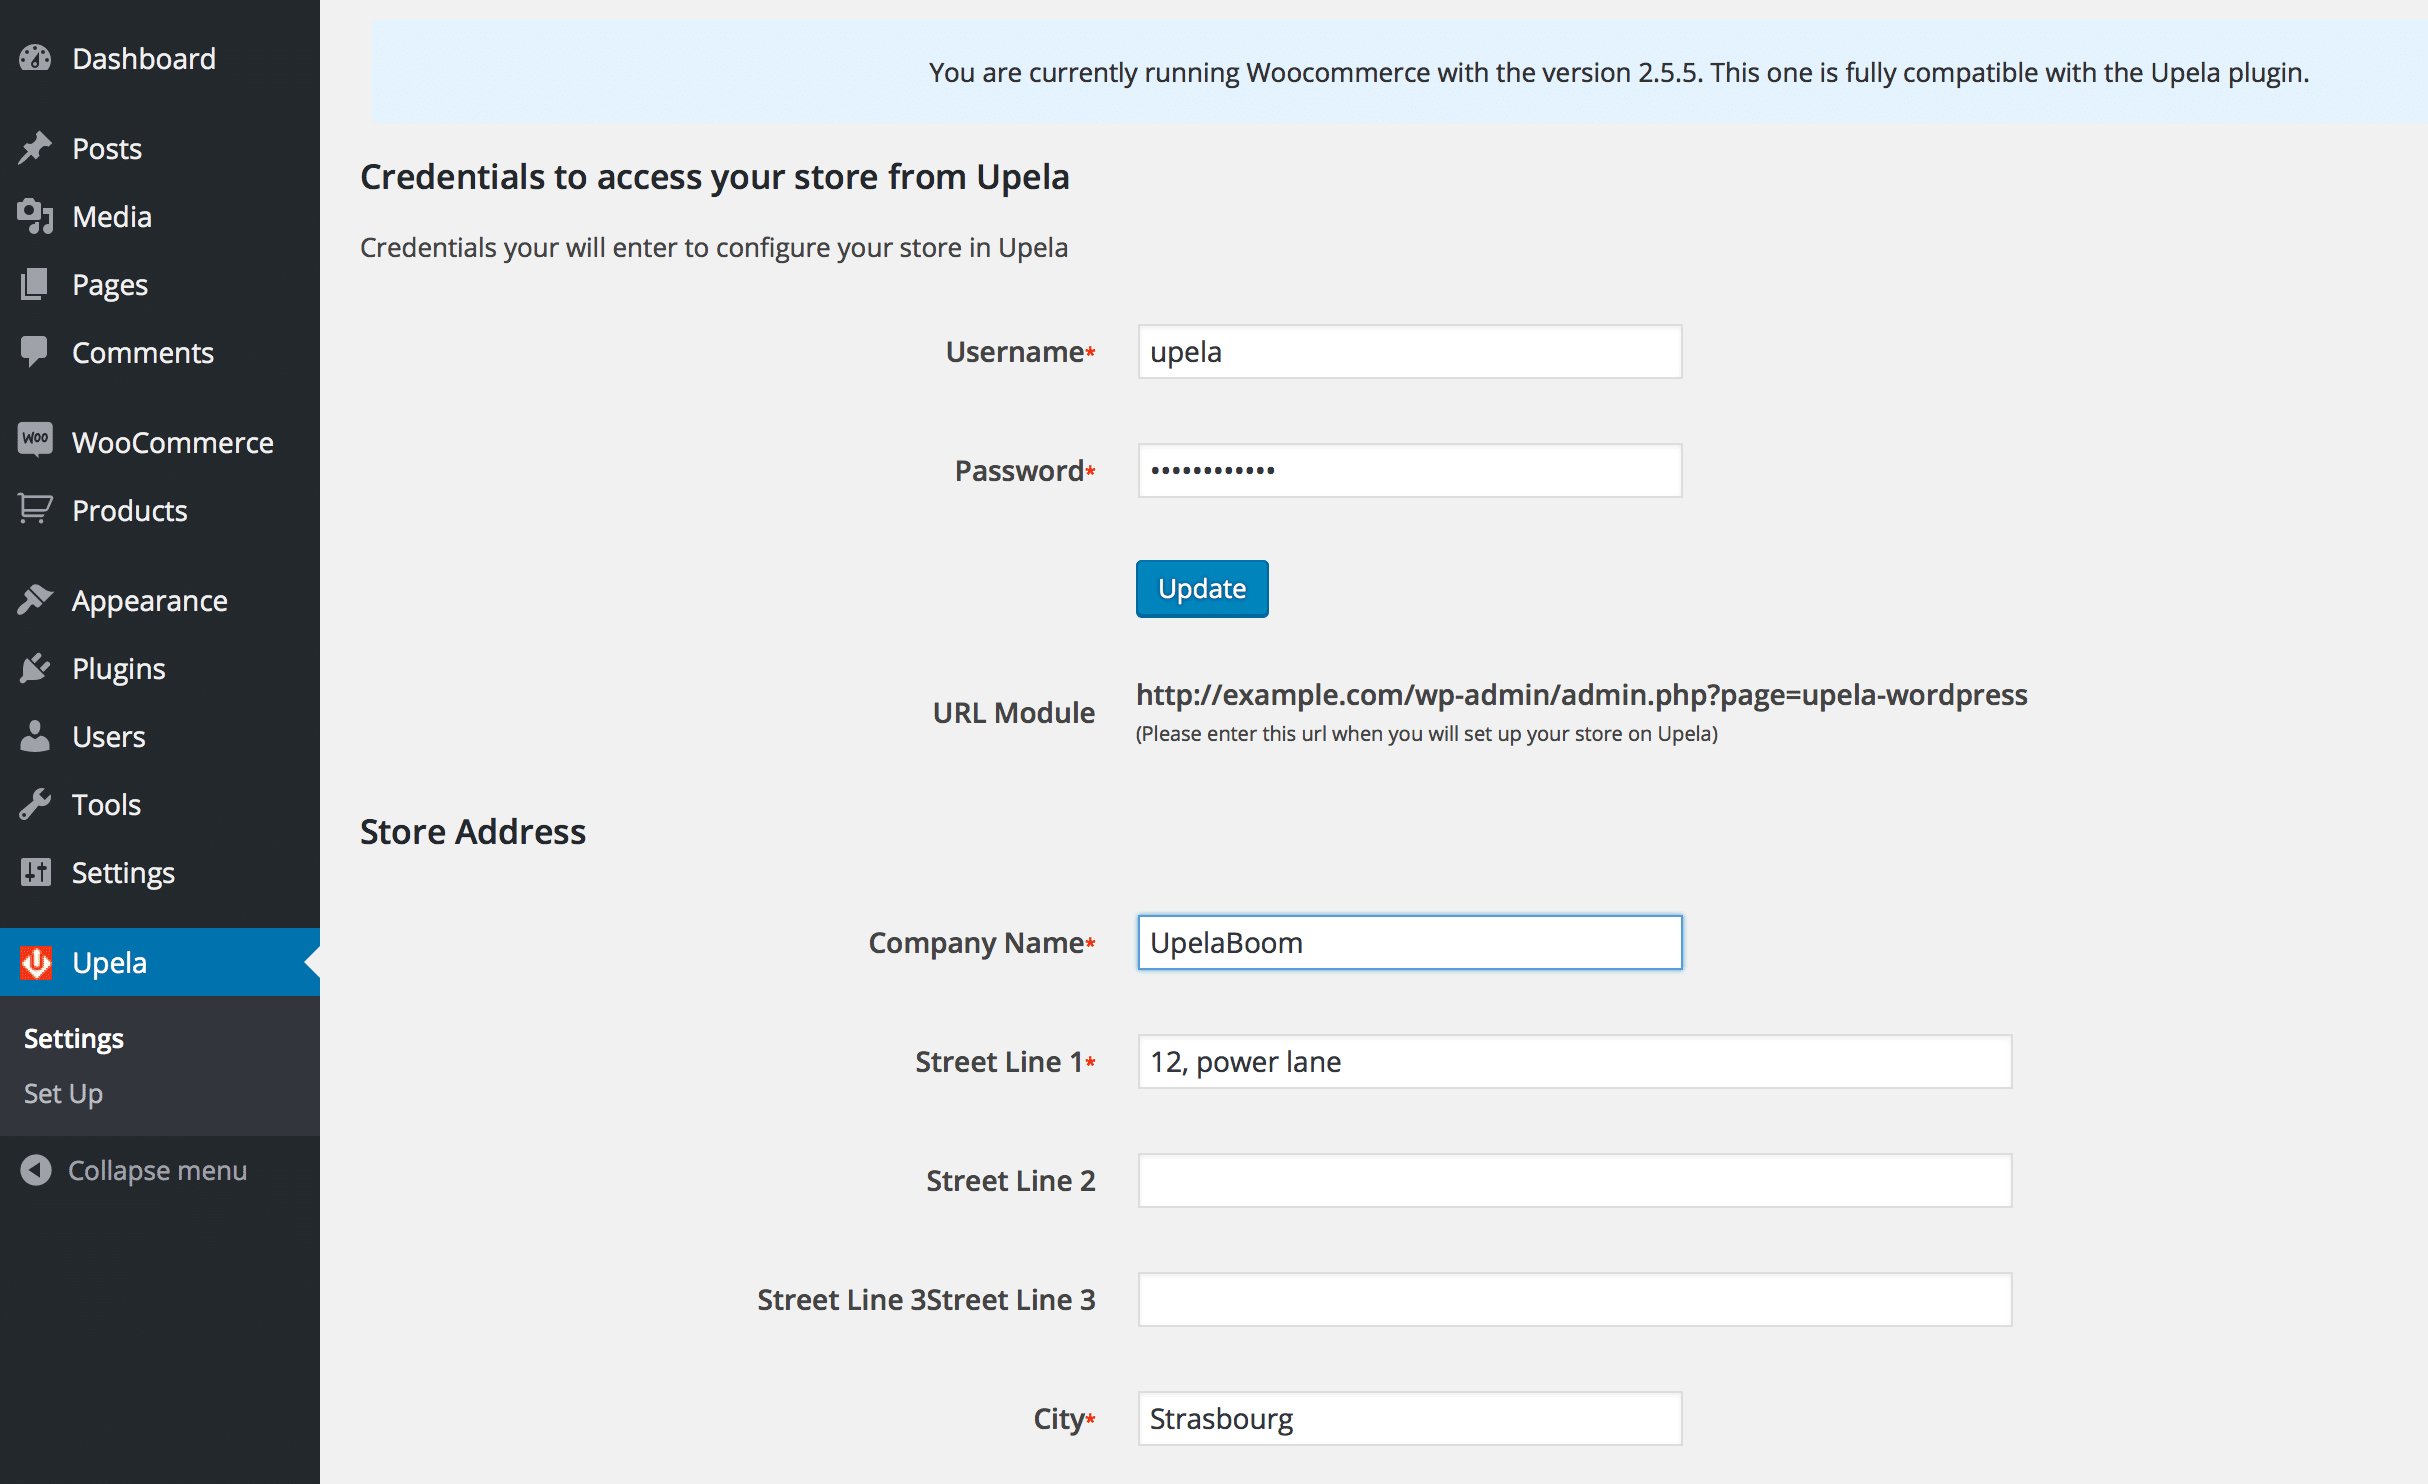Click the red Upela logo icon
2428x1484 pixels.
(x=36, y=962)
